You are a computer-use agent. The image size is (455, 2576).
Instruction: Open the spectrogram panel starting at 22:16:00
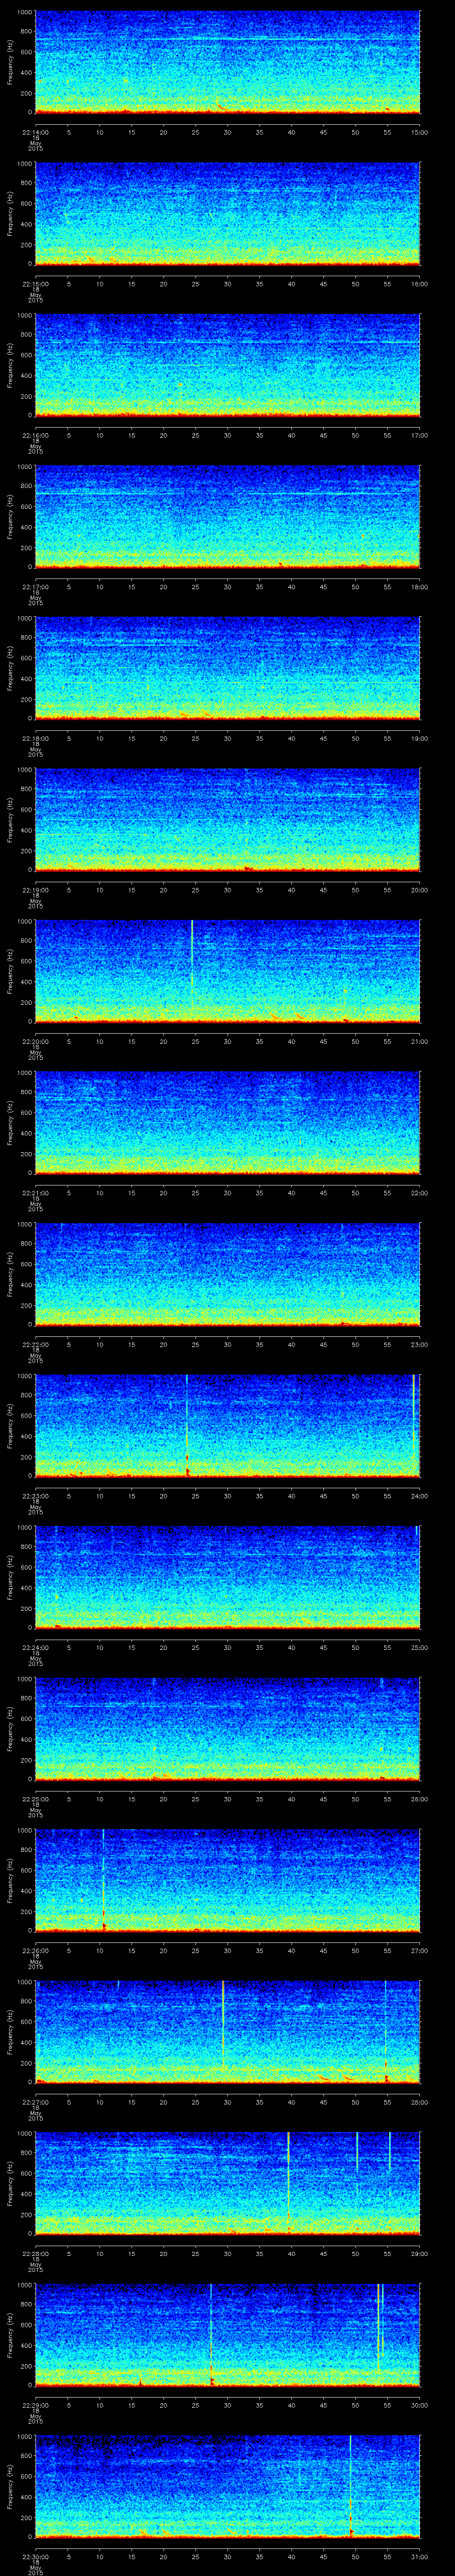(227, 365)
